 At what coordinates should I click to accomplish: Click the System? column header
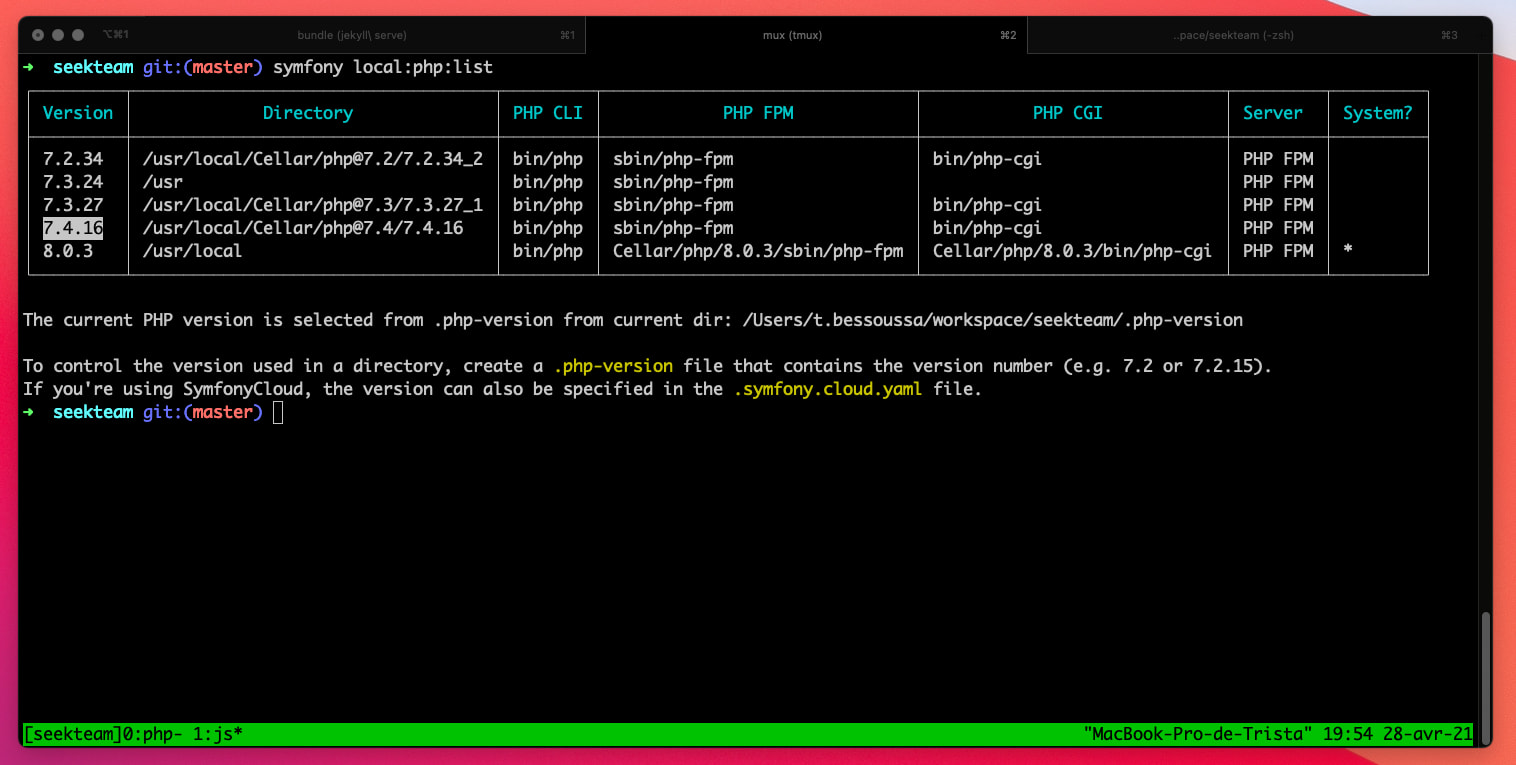(1378, 113)
